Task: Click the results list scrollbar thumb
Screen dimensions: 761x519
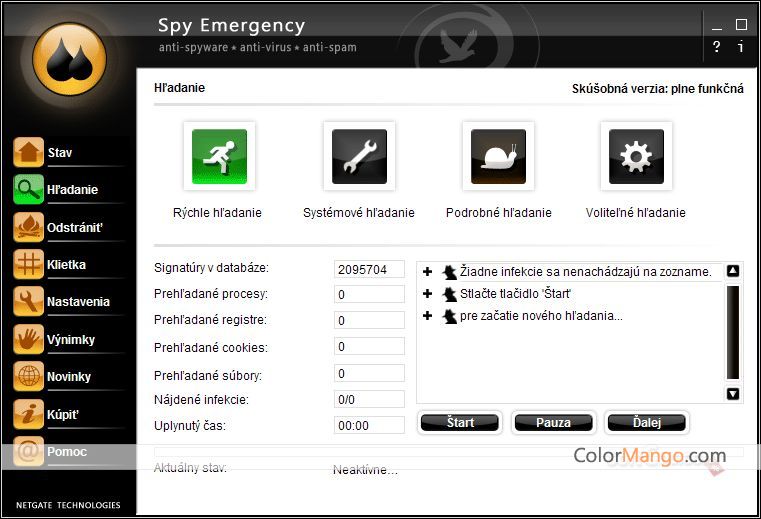Action: 733,332
